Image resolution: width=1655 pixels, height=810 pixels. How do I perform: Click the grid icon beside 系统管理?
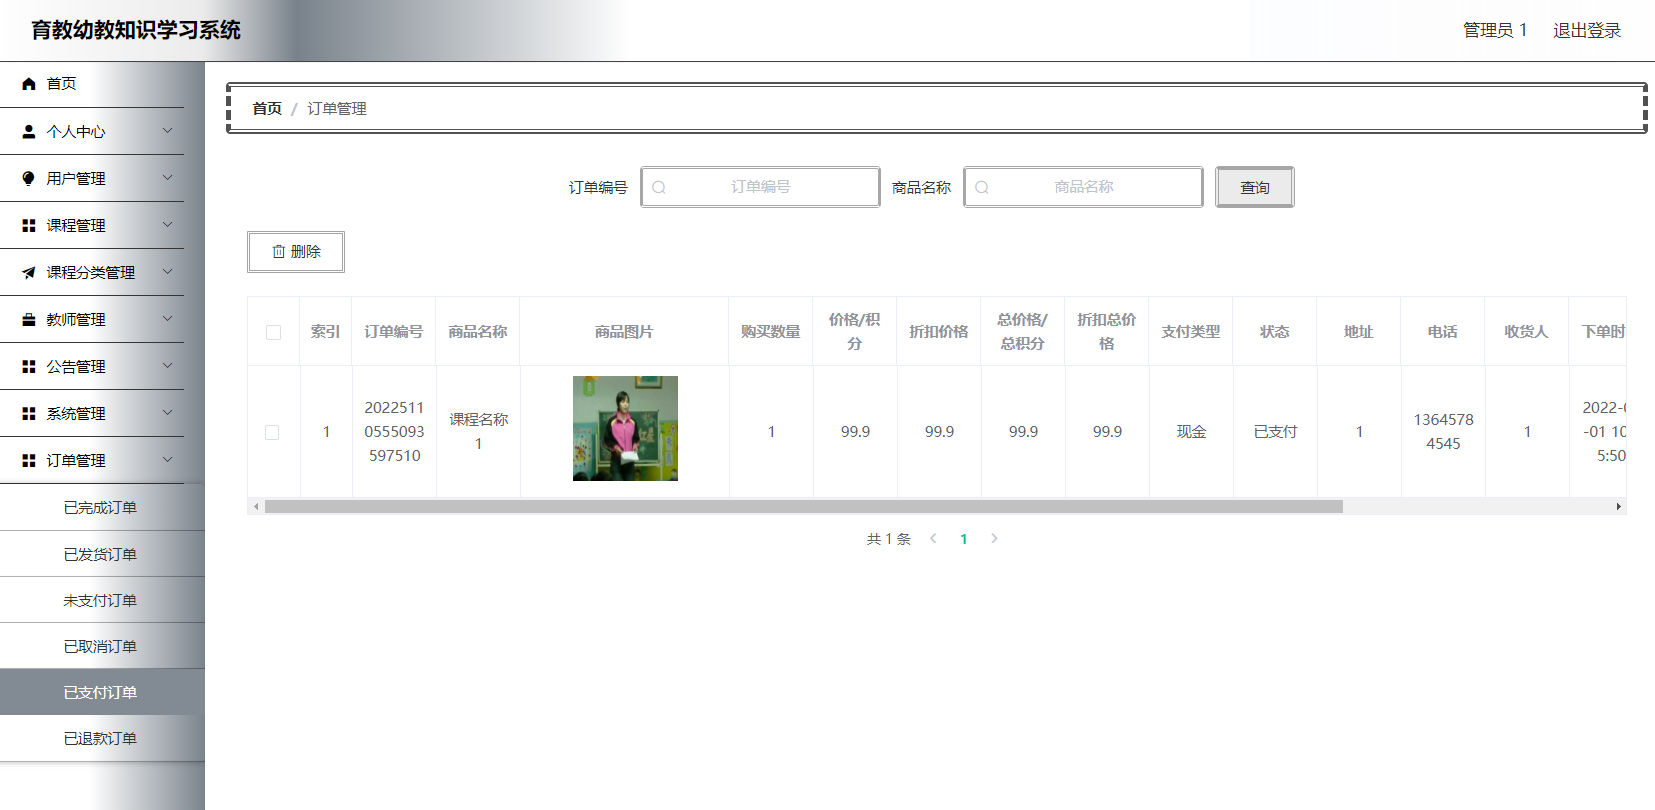tap(29, 413)
